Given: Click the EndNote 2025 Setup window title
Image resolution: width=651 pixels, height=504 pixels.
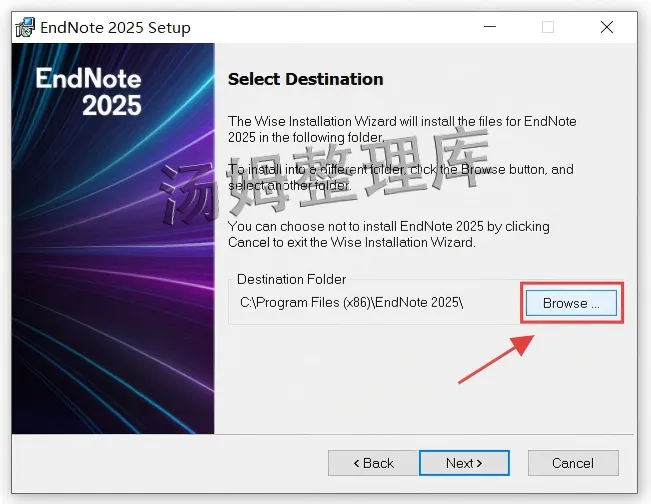Looking at the screenshot, I should tap(115, 27).
